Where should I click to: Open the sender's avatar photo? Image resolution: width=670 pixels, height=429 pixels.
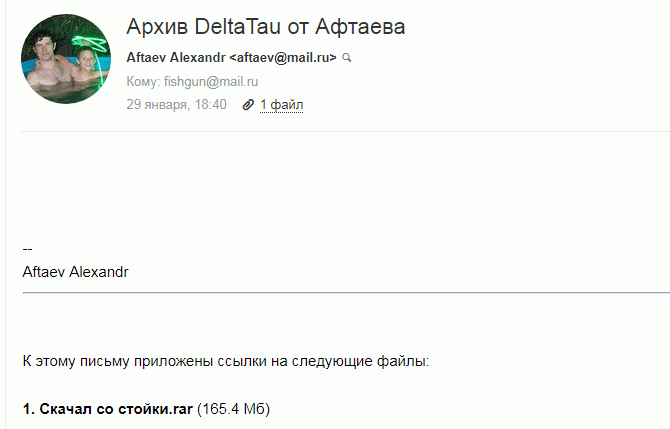[67, 59]
